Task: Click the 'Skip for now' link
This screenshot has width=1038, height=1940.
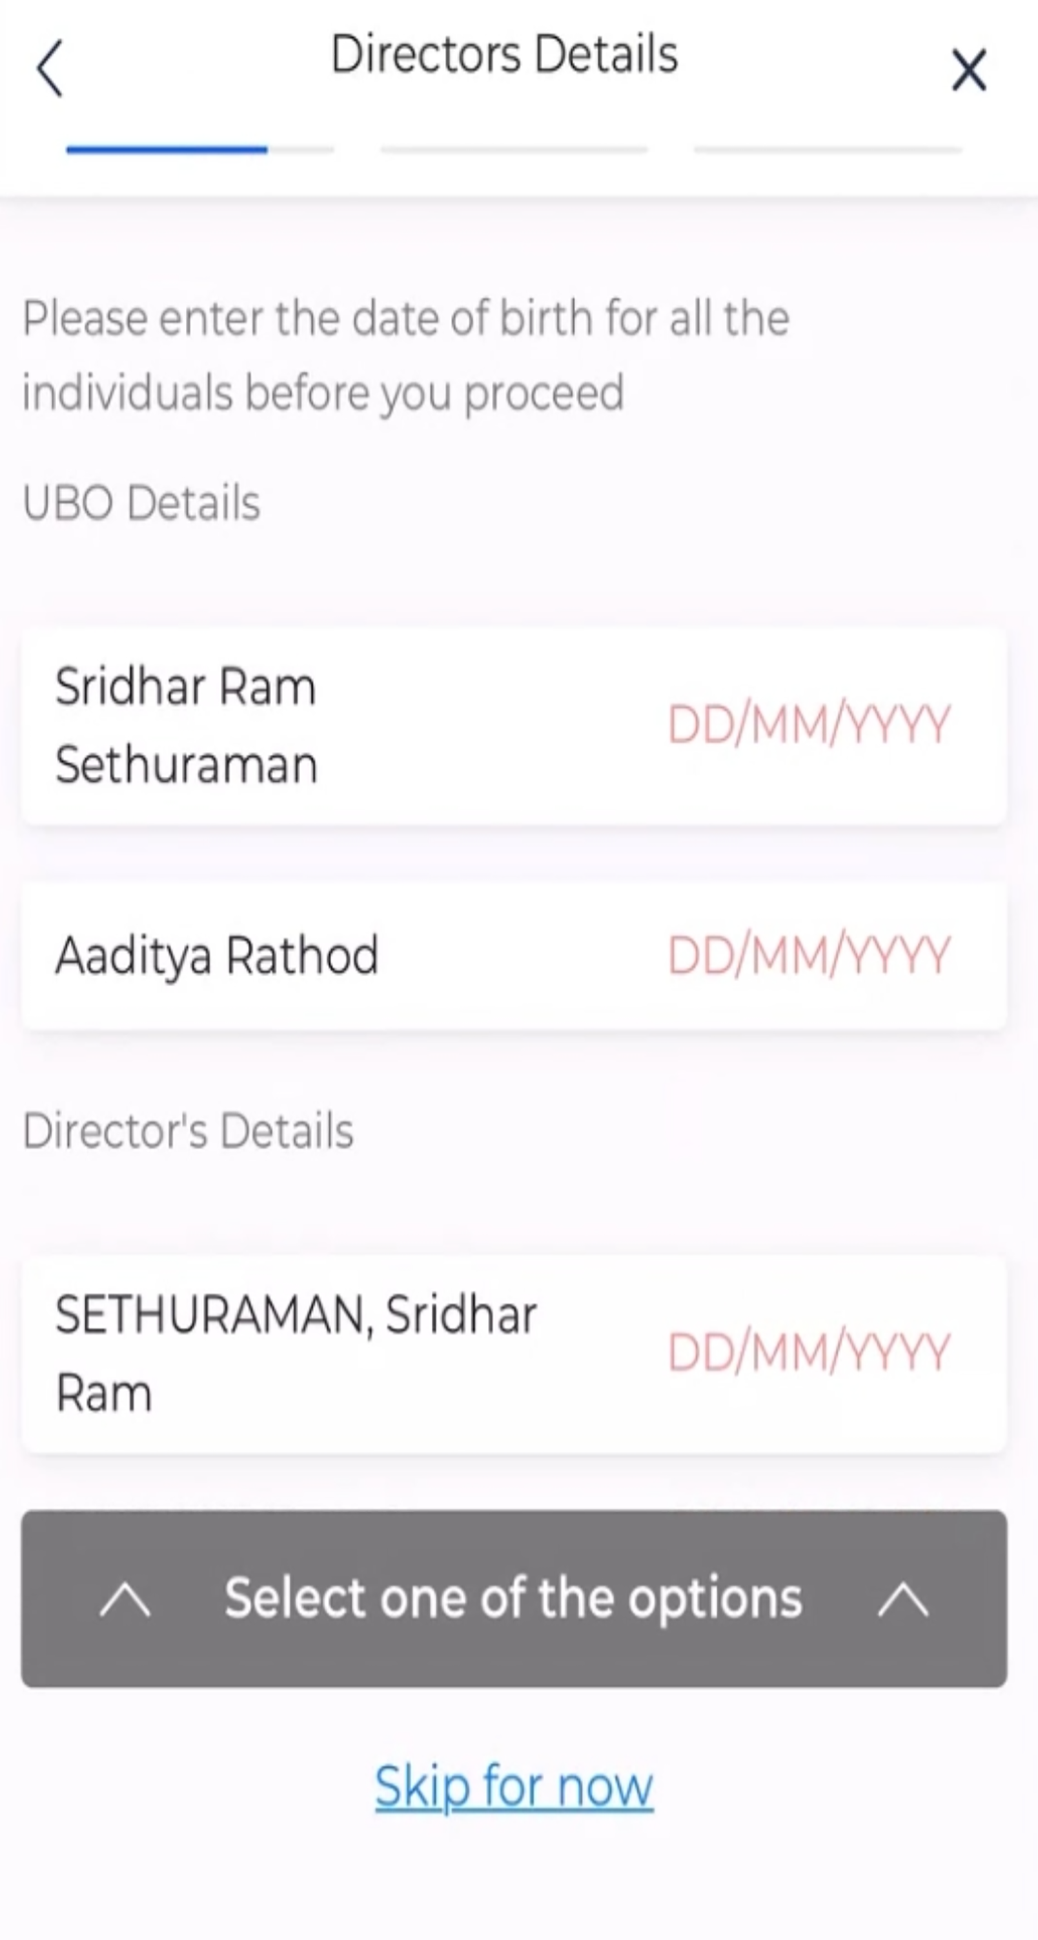Action: (514, 1787)
